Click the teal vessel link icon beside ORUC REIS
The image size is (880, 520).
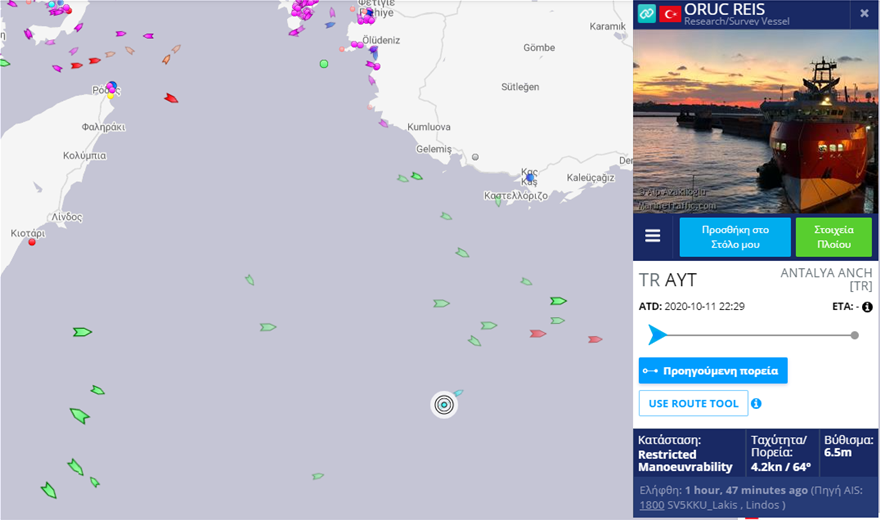(646, 13)
